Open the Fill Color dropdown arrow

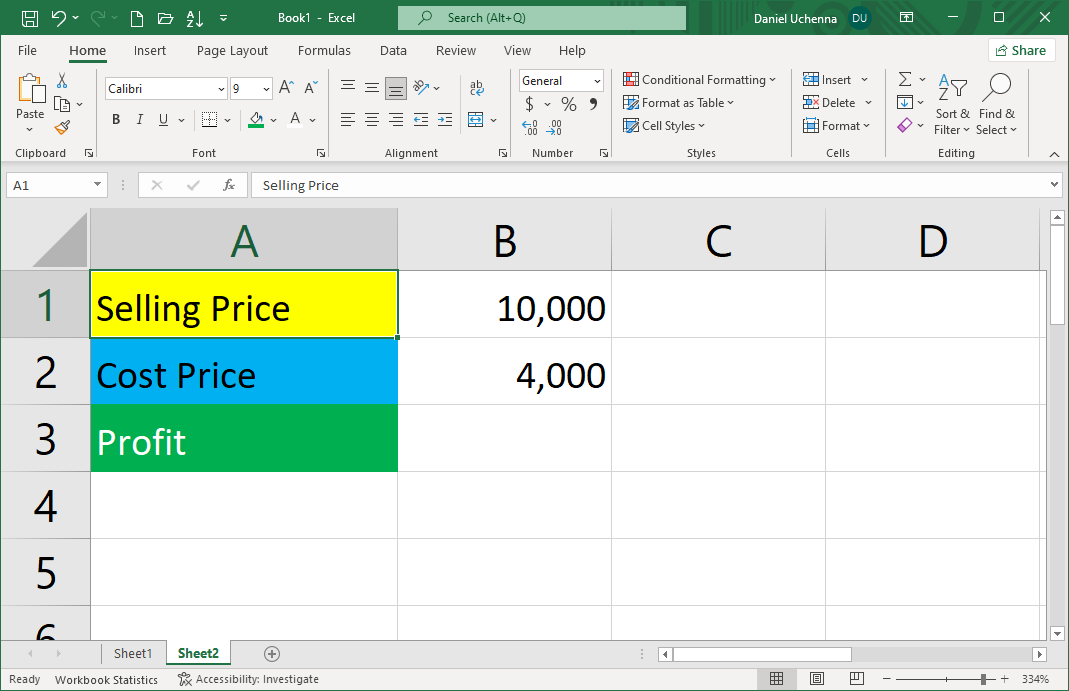[272, 119]
